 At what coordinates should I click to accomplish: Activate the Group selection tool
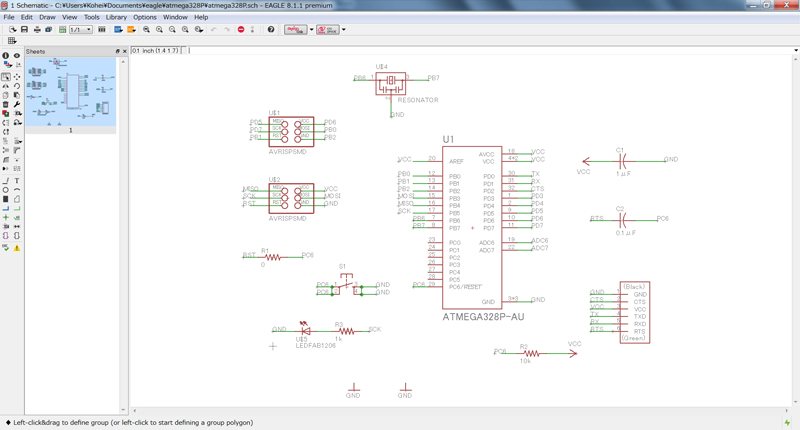6,77
